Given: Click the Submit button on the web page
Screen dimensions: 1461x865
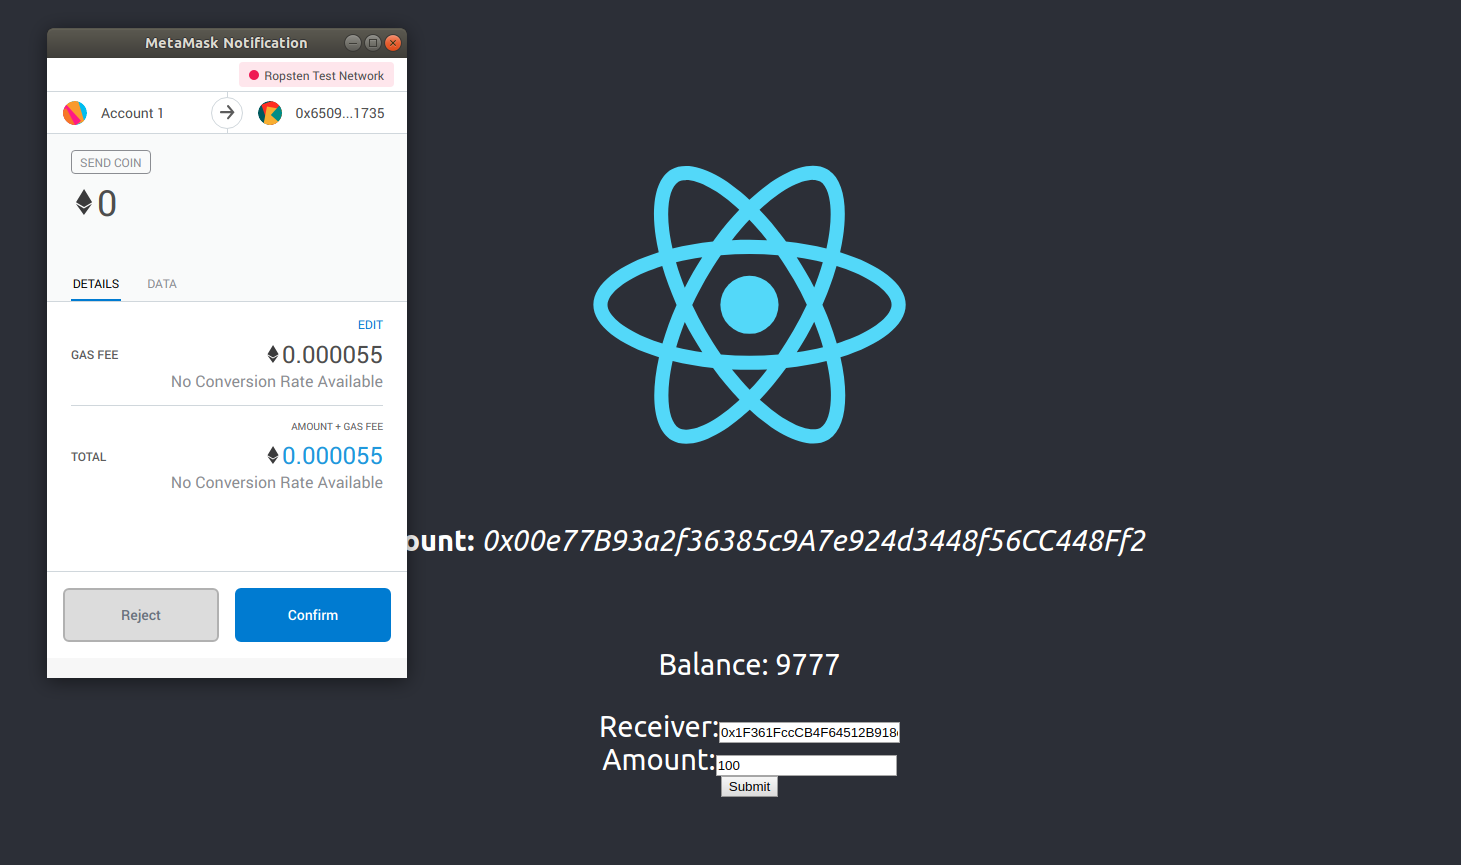Looking at the screenshot, I should click(x=749, y=787).
